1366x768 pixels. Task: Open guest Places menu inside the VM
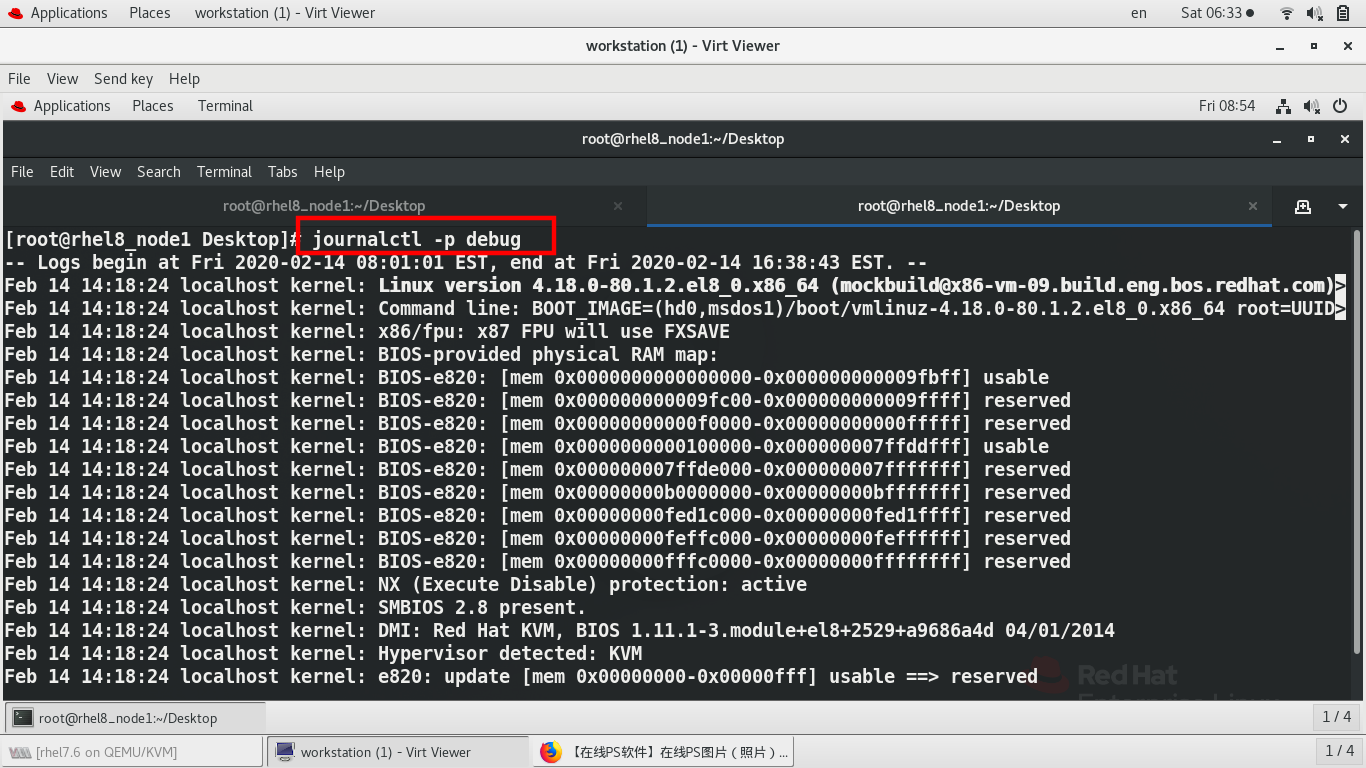coord(153,106)
